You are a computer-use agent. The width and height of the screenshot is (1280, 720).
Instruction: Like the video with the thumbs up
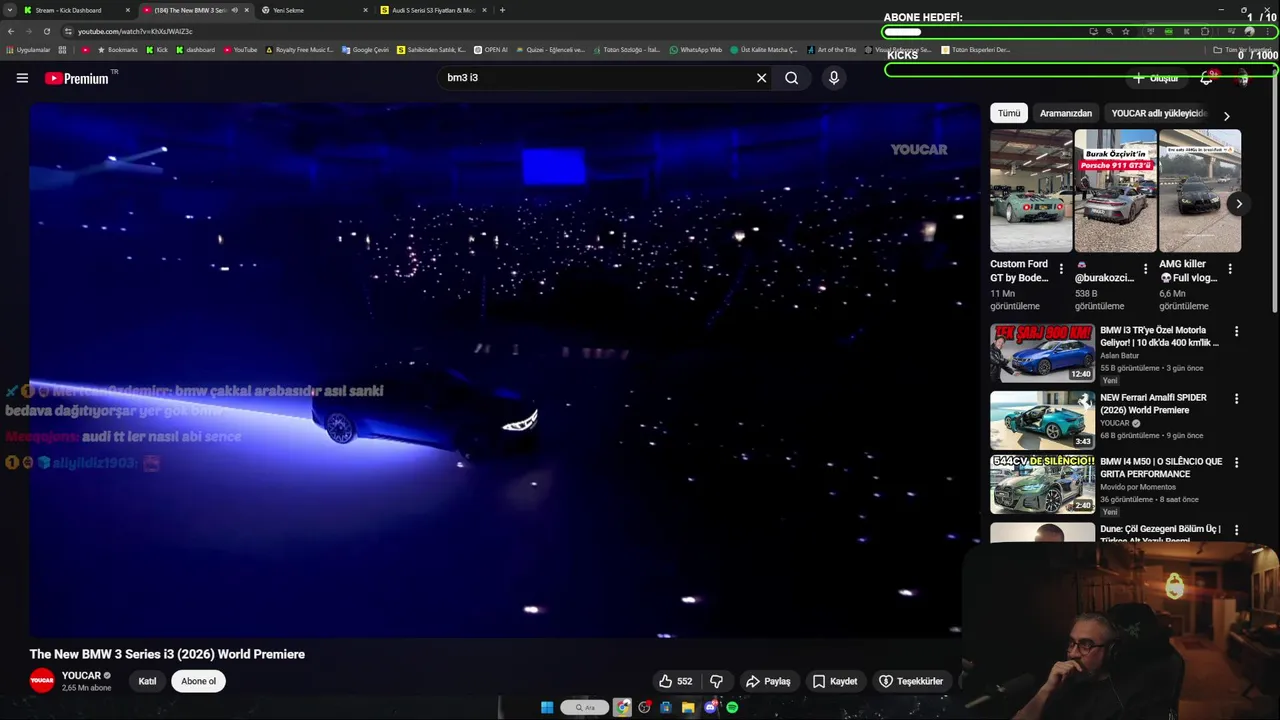tap(675, 681)
